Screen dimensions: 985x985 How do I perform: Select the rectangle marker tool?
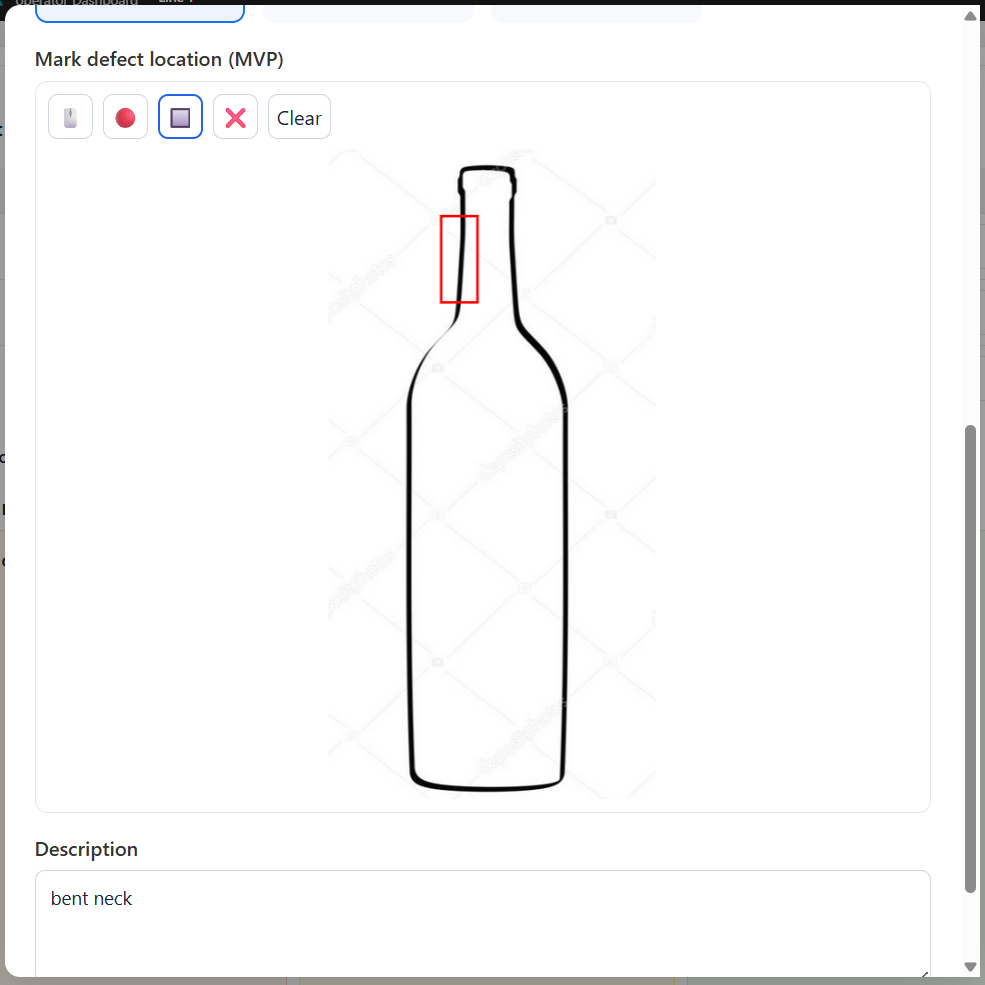coord(180,117)
